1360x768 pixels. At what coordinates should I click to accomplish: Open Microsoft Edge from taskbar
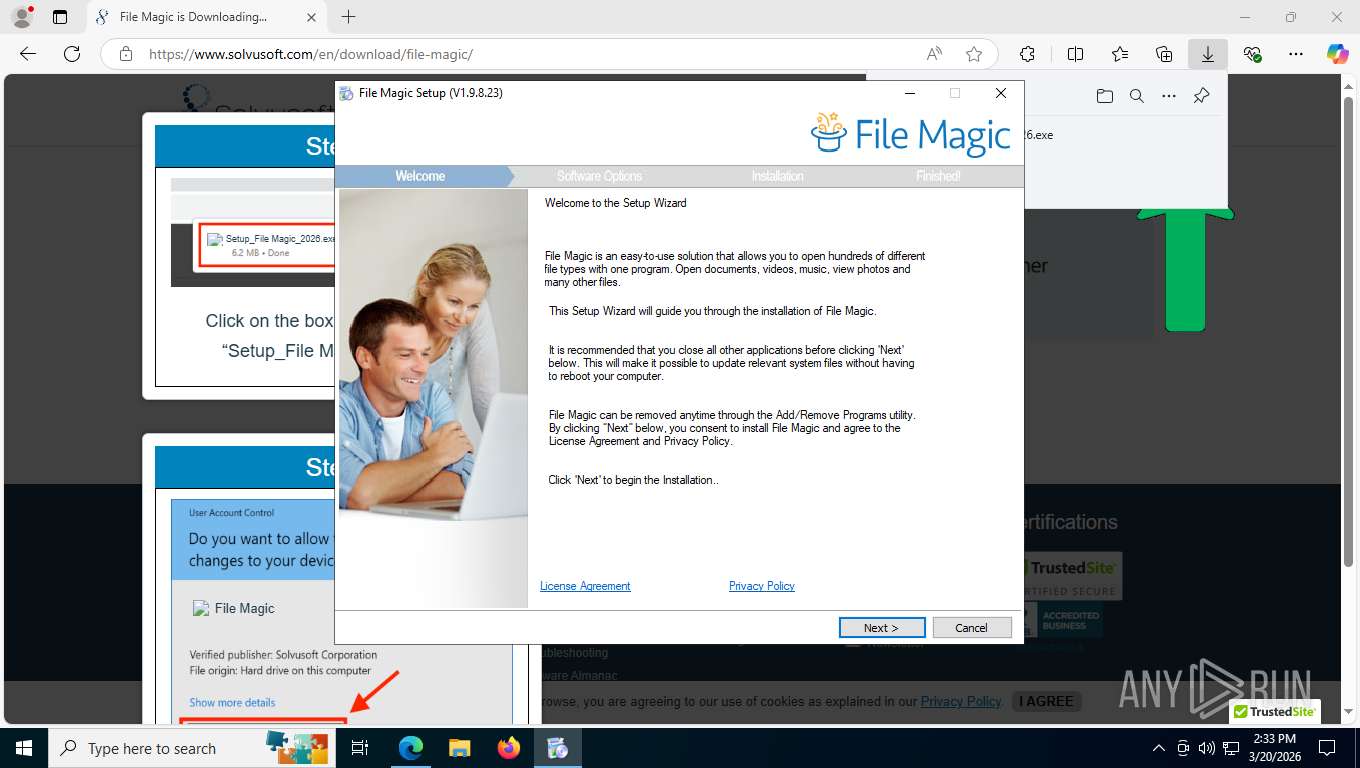[x=410, y=748]
